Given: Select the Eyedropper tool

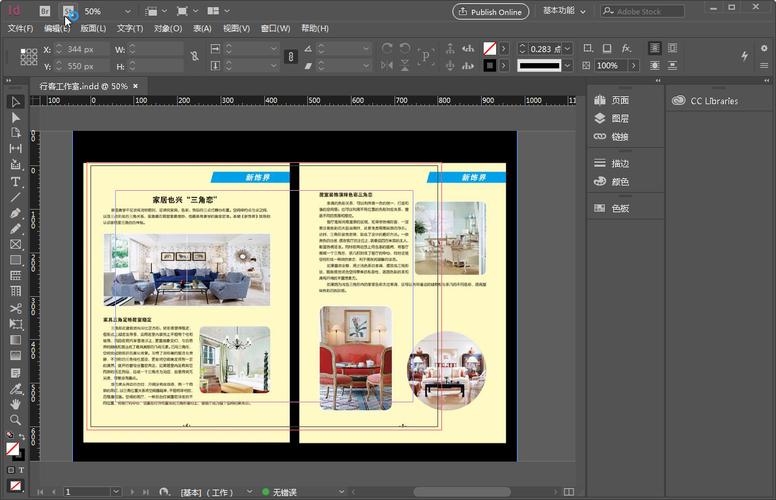Looking at the screenshot, I should 15,389.
